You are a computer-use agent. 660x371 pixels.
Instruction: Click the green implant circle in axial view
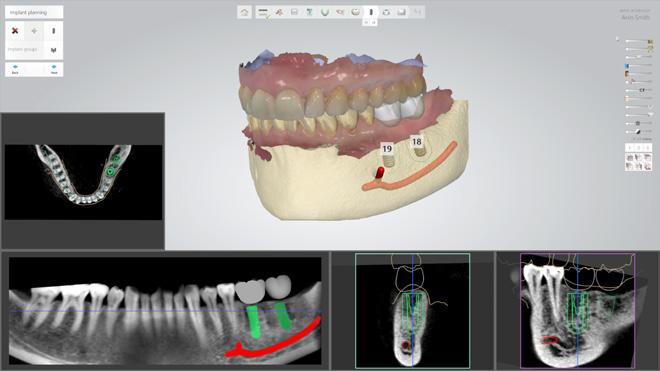[x=110, y=171]
